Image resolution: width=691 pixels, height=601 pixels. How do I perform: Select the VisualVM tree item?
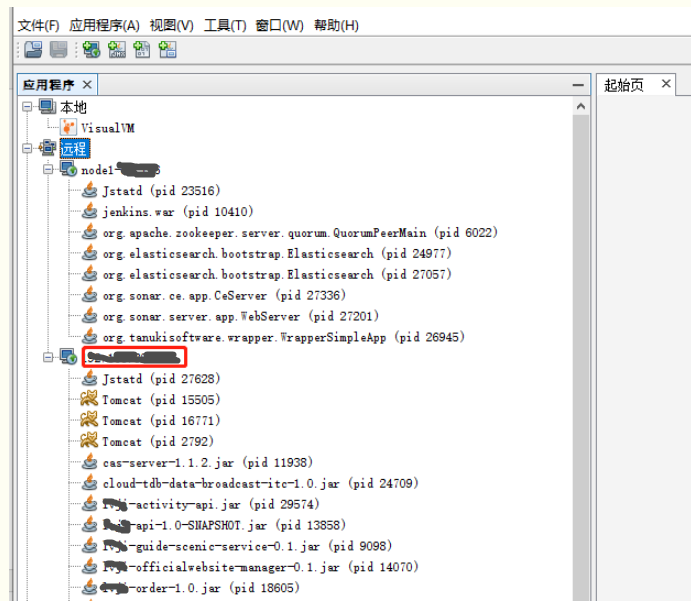tap(108, 128)
